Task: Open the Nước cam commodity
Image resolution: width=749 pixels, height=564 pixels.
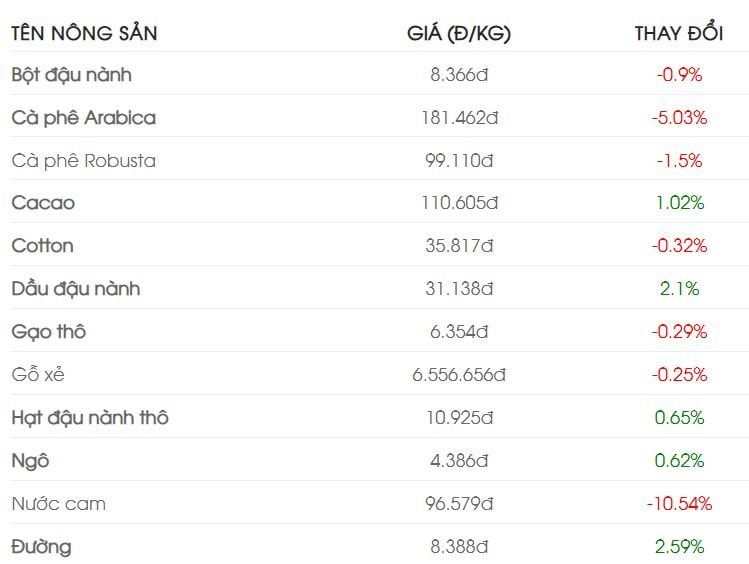Action: click(58, 504)
